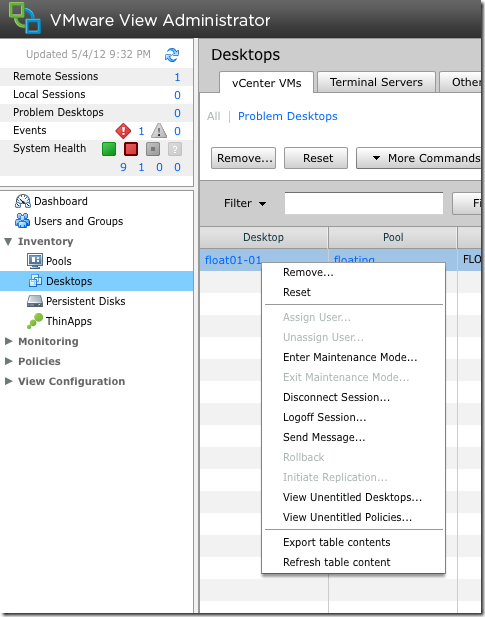Image resolution: width=485 pixels, height=617 pixels.
Task: Select Logoff Session from context menu
Action: click(x=325, y=417)
